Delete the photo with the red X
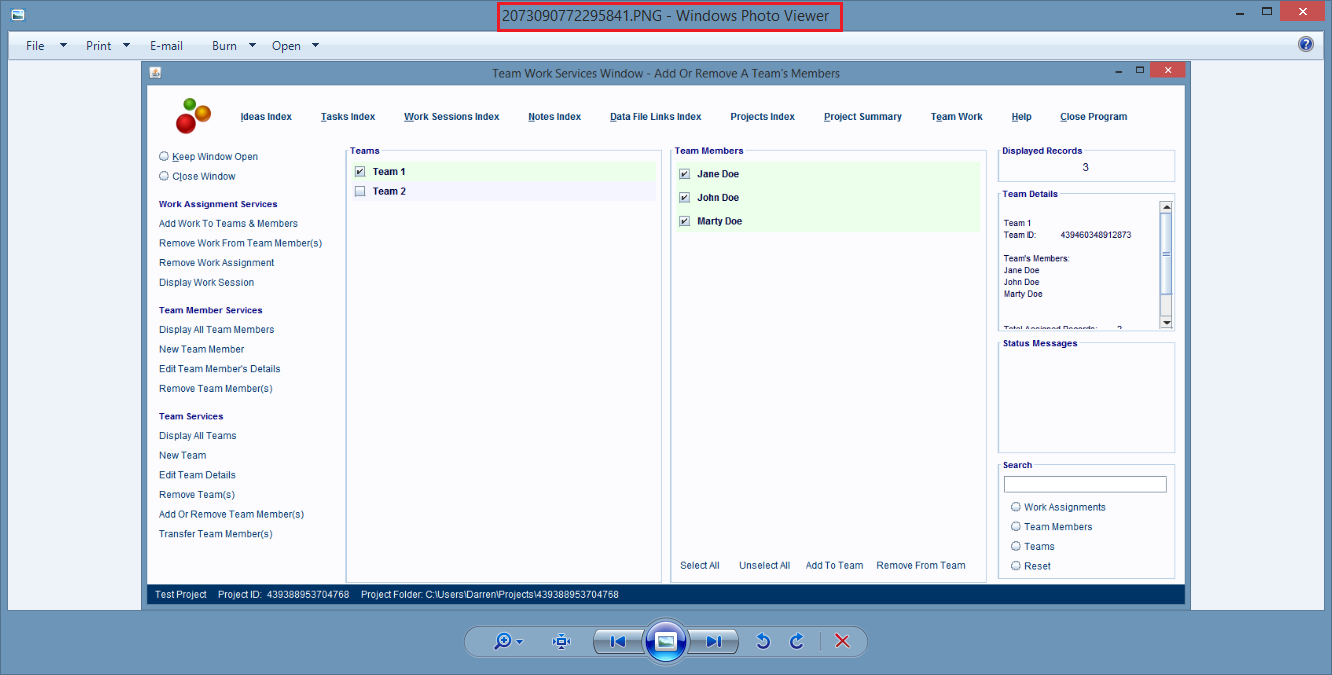The height and width of the screenshot is (675, 1332). (x=842, y=641)
